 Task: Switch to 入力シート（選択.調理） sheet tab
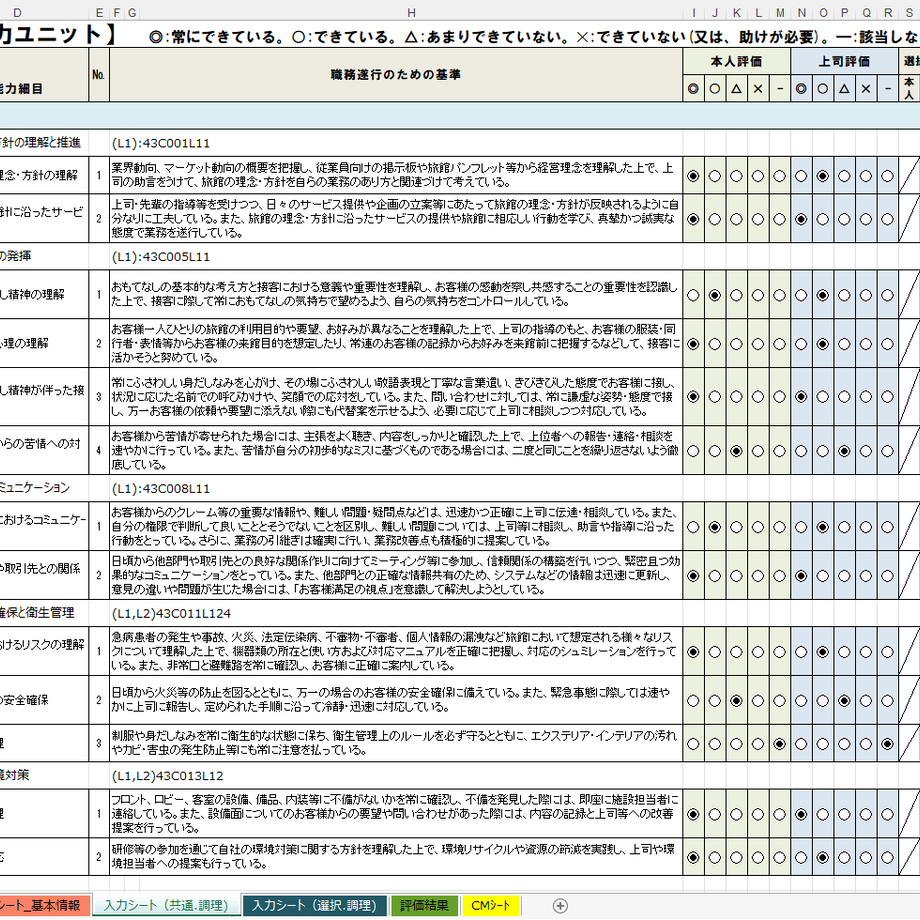pyautogui.click(x=314, y=905)
